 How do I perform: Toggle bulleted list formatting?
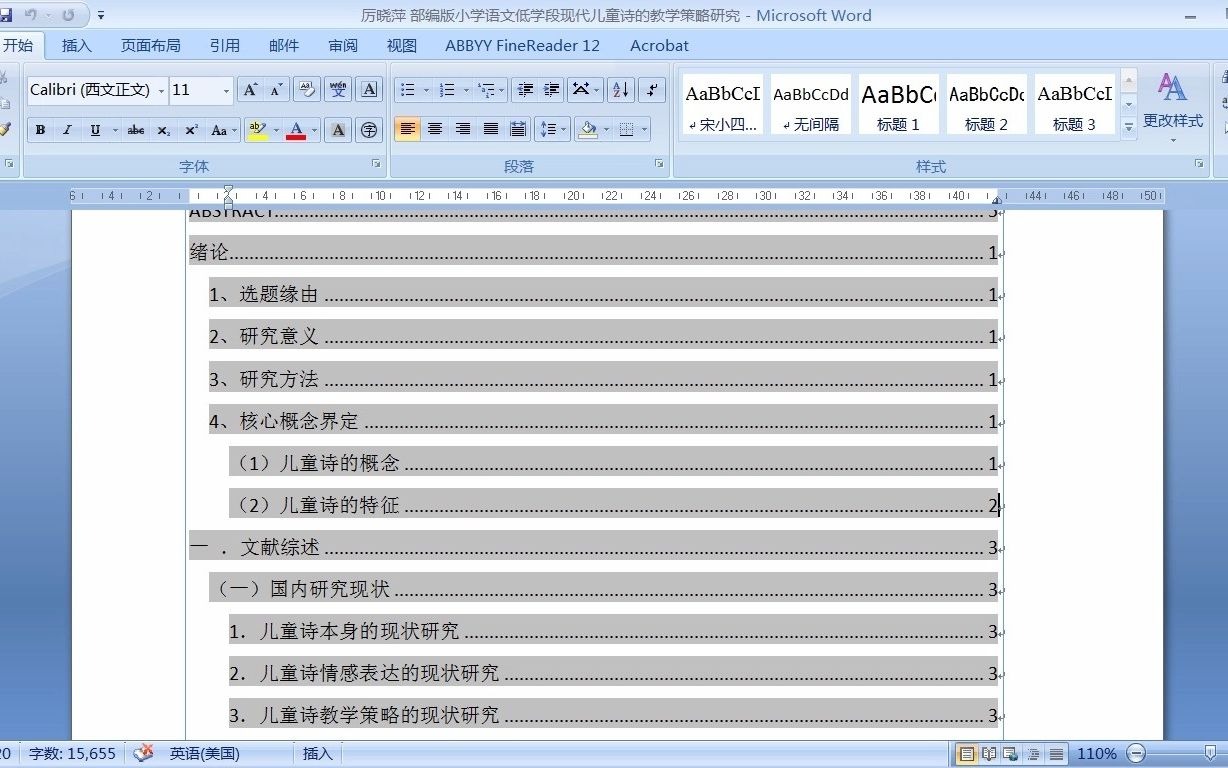[408, 89]
